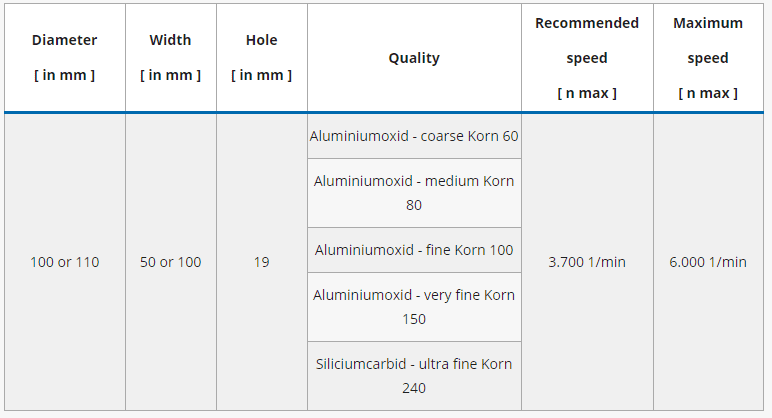
Task: Click the Diameter column header
Action: point(65,41)
